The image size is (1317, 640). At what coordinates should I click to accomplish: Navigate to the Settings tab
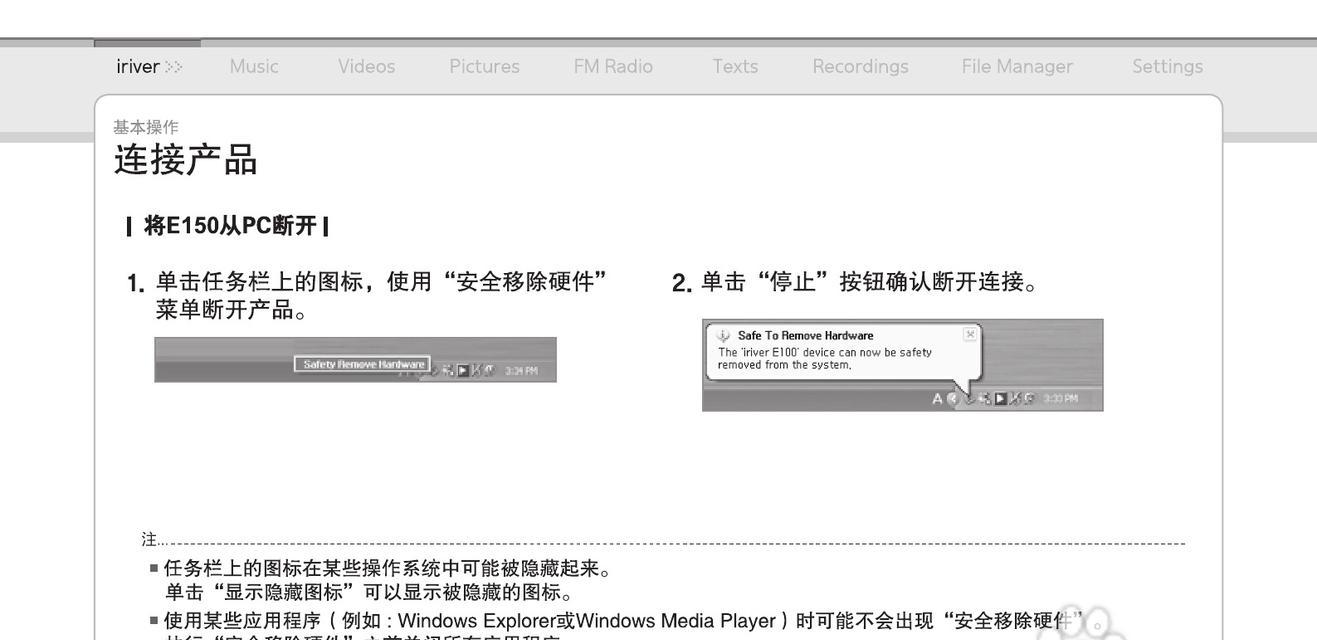click(1168, 67)
